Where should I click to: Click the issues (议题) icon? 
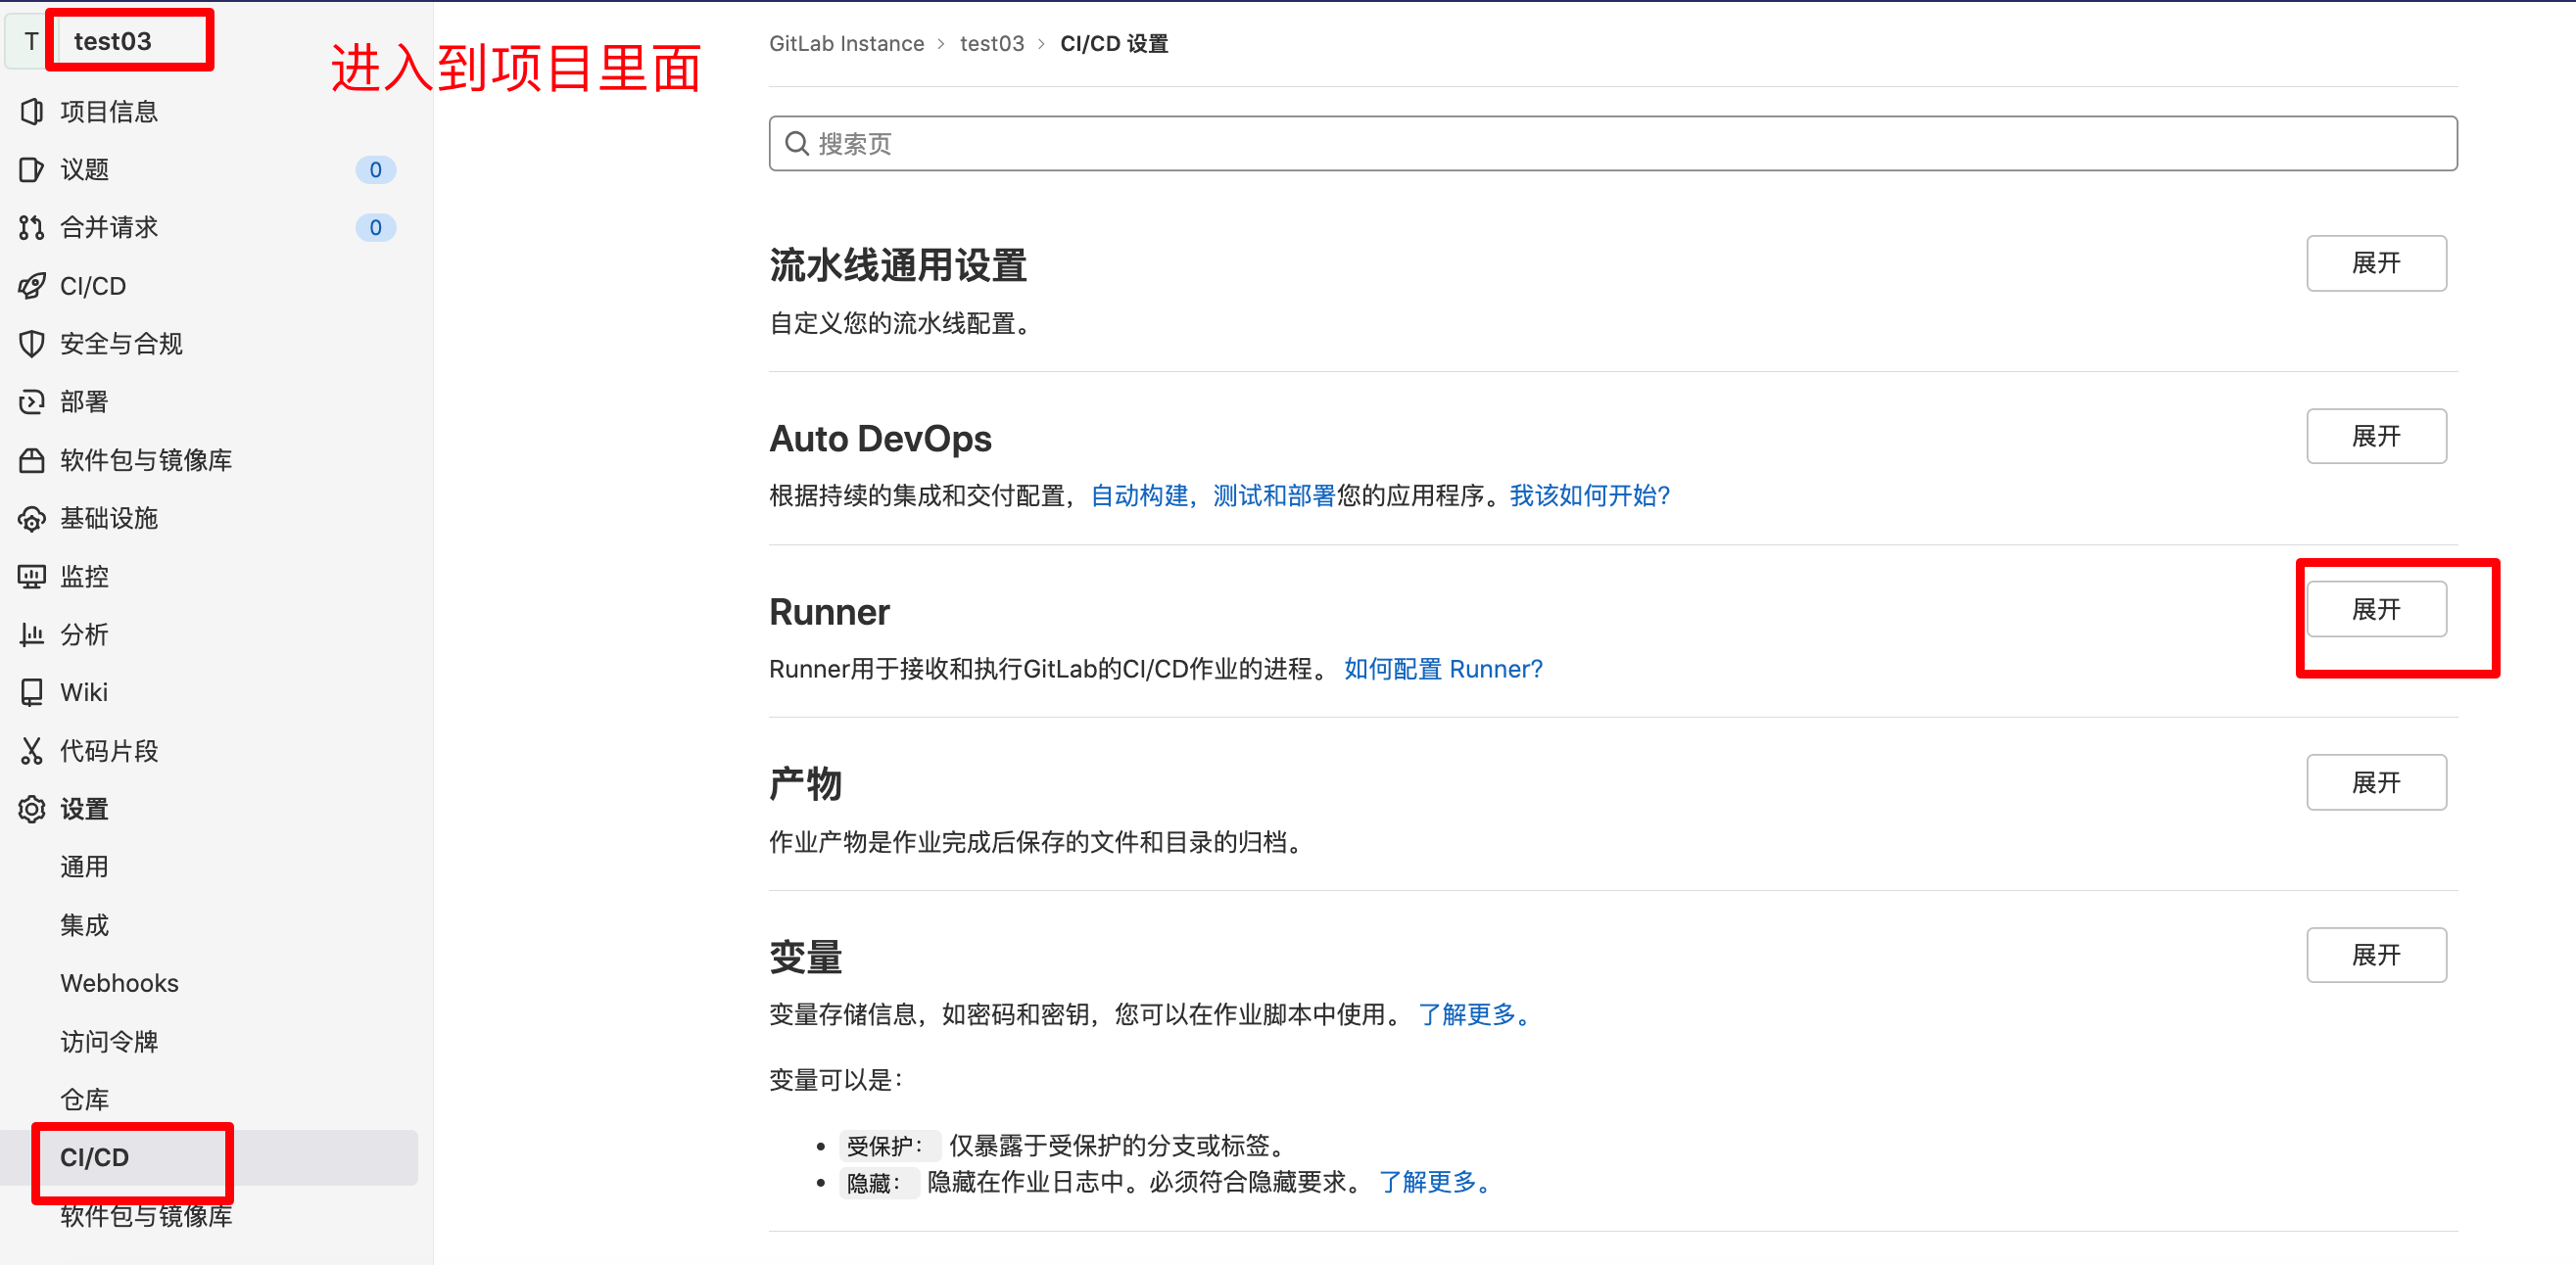tap(32, 169)
